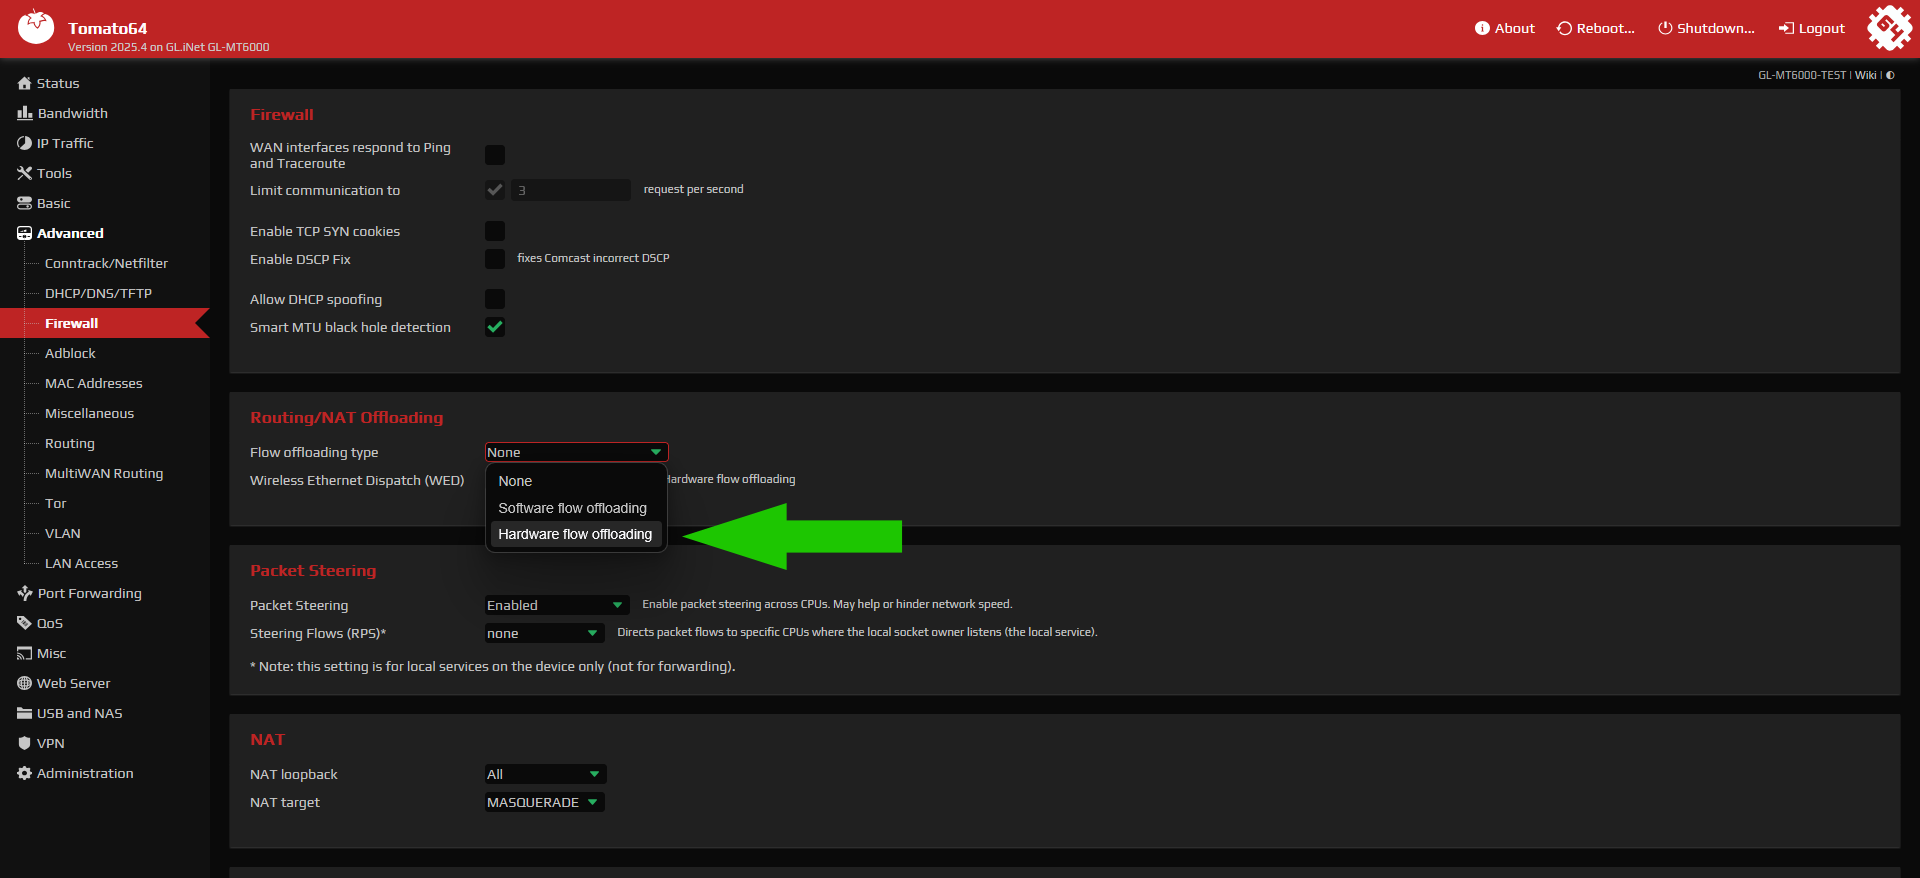Open the Tor page
The image size is (1920, 878).
[x=55, y=503]
